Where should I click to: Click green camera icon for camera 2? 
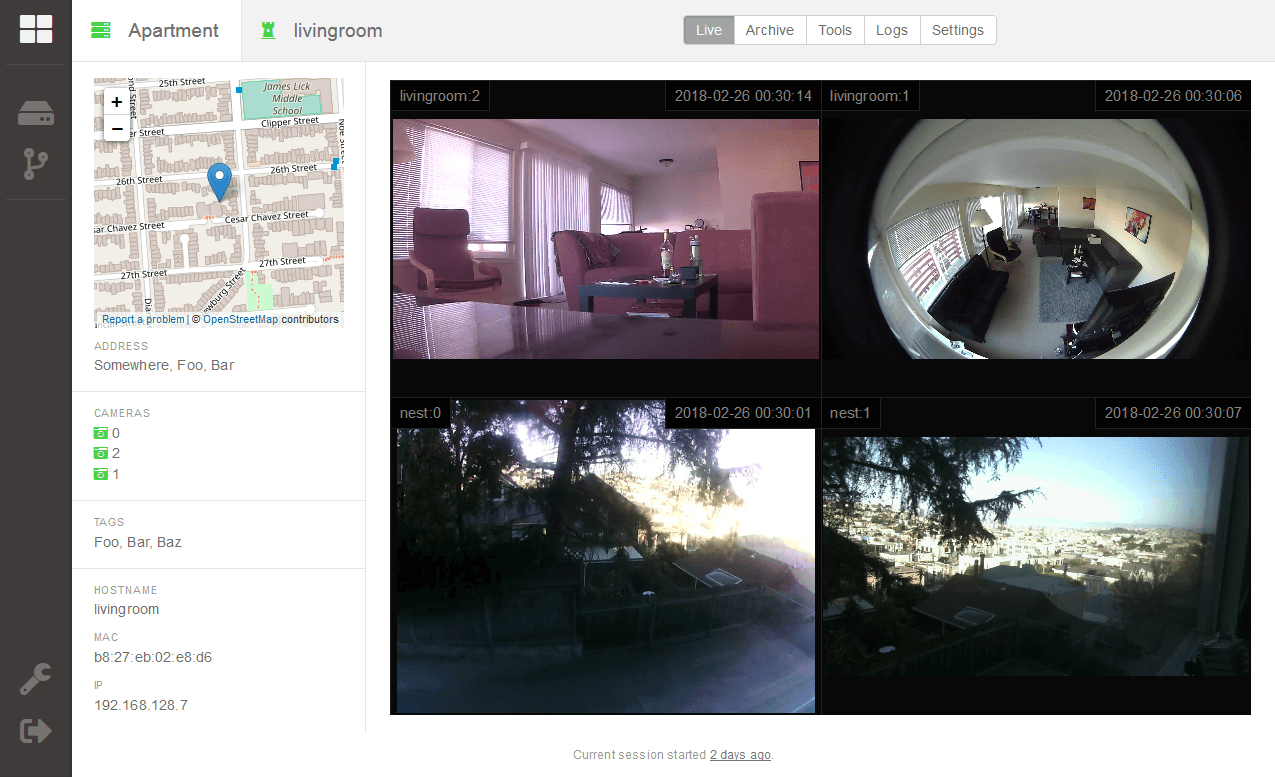[100, 453]
